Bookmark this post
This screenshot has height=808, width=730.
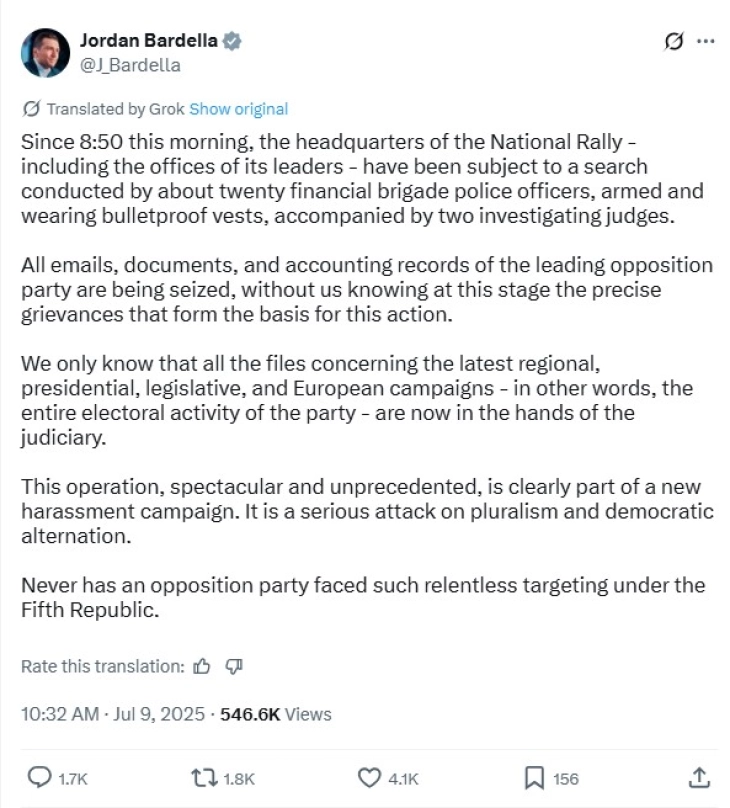535,777
